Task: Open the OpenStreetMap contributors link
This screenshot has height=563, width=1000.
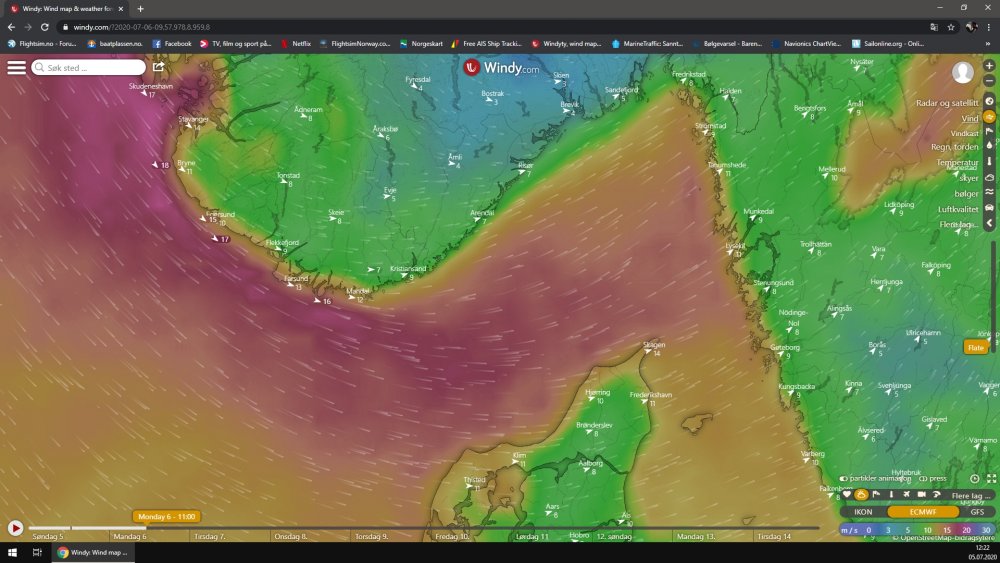Action: point(943,537)
